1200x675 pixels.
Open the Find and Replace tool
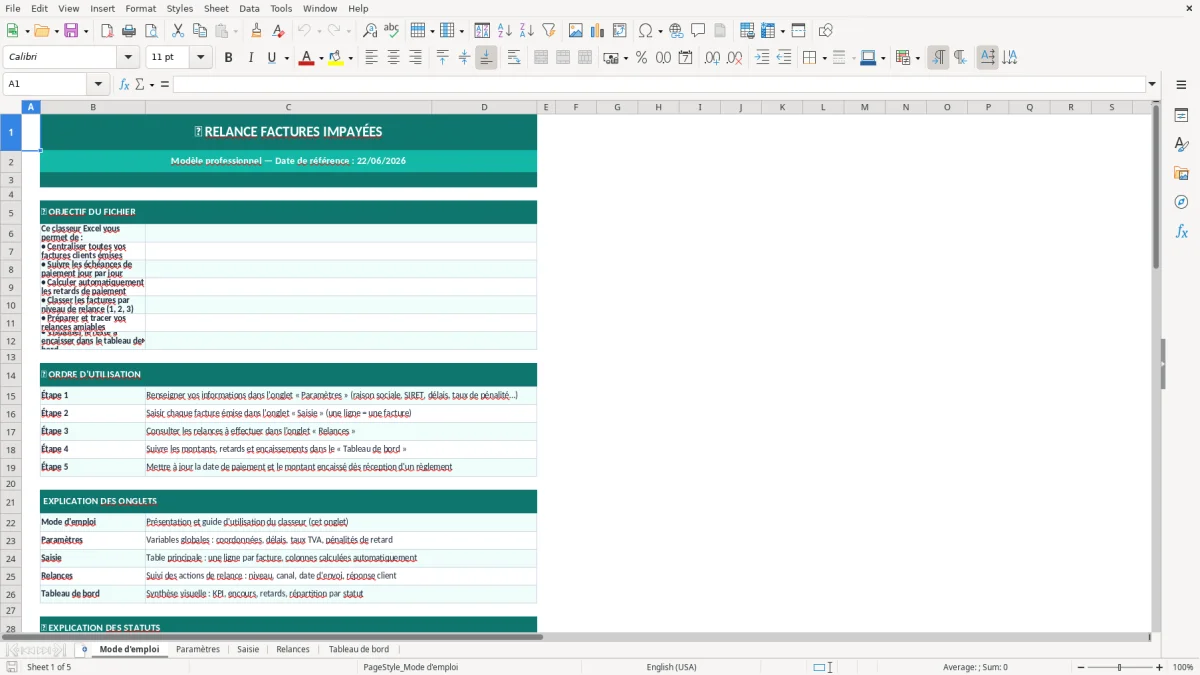click(370, 31)
